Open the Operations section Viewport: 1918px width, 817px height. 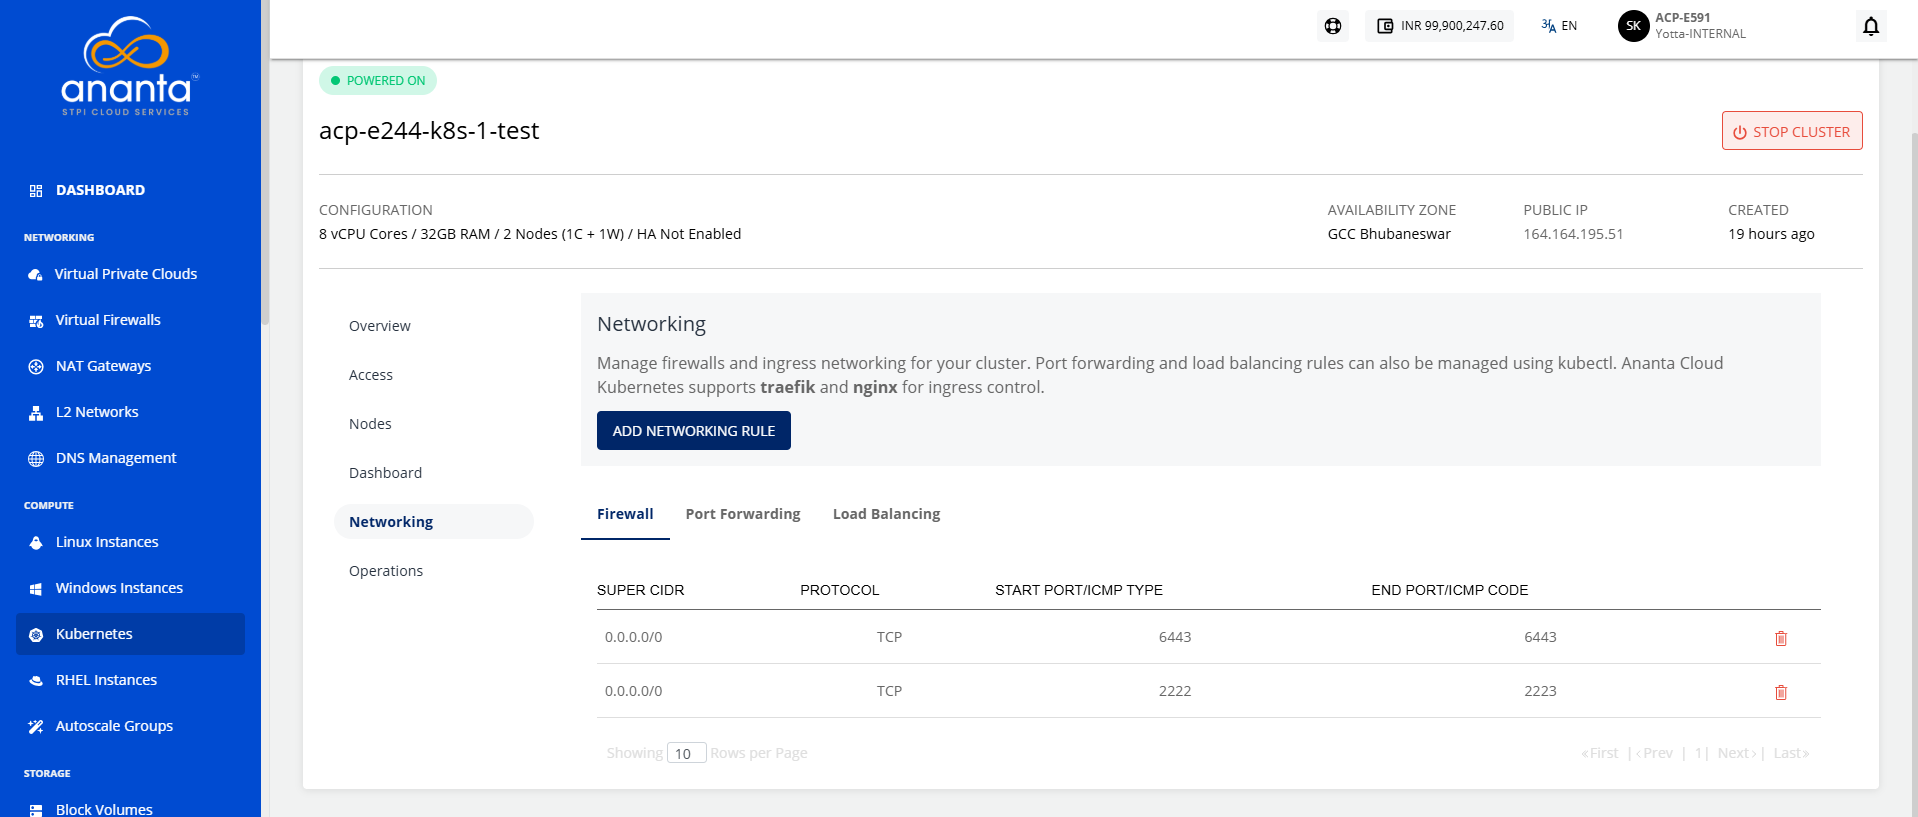point(386,571)
